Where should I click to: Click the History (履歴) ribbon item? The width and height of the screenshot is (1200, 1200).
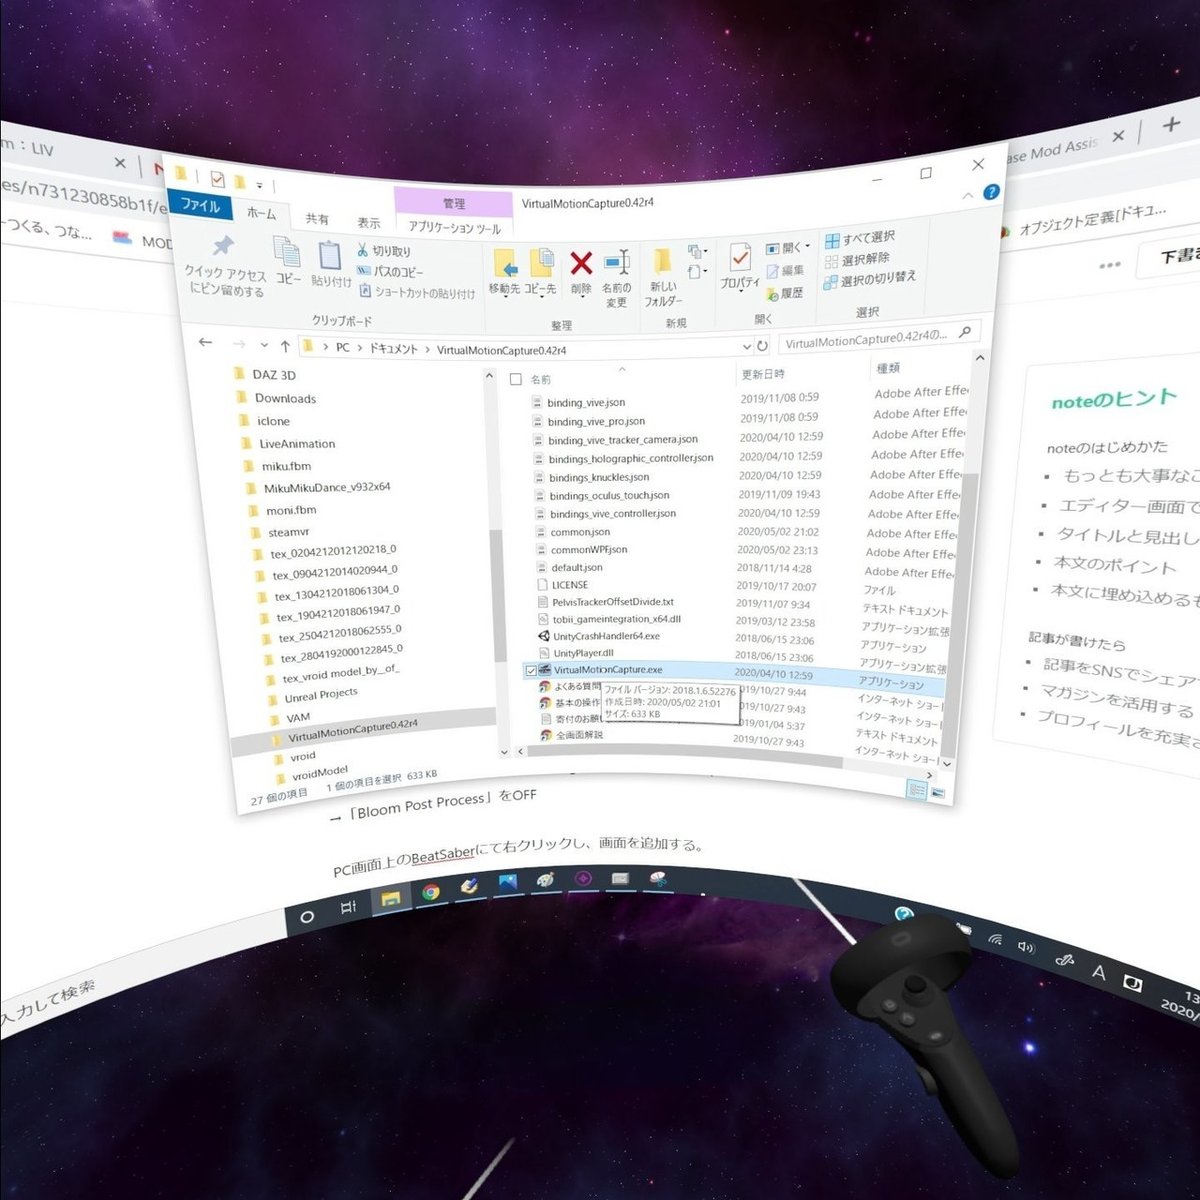click(785, 293)
